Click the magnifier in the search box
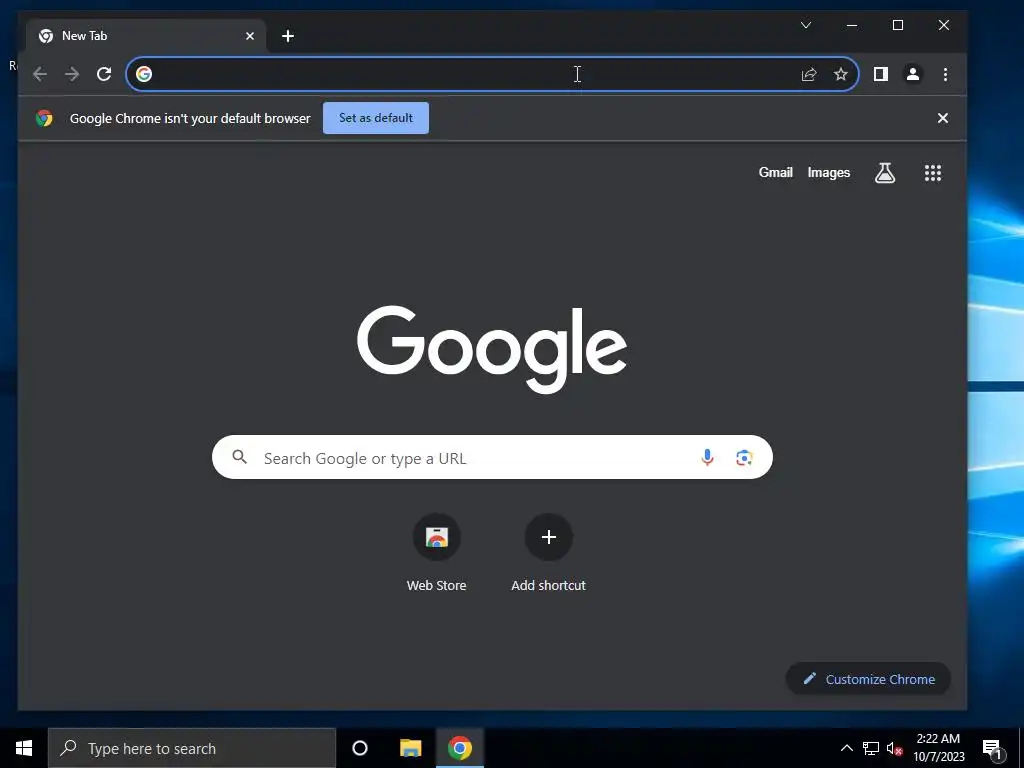1024x768 pixels. point(240,457)
